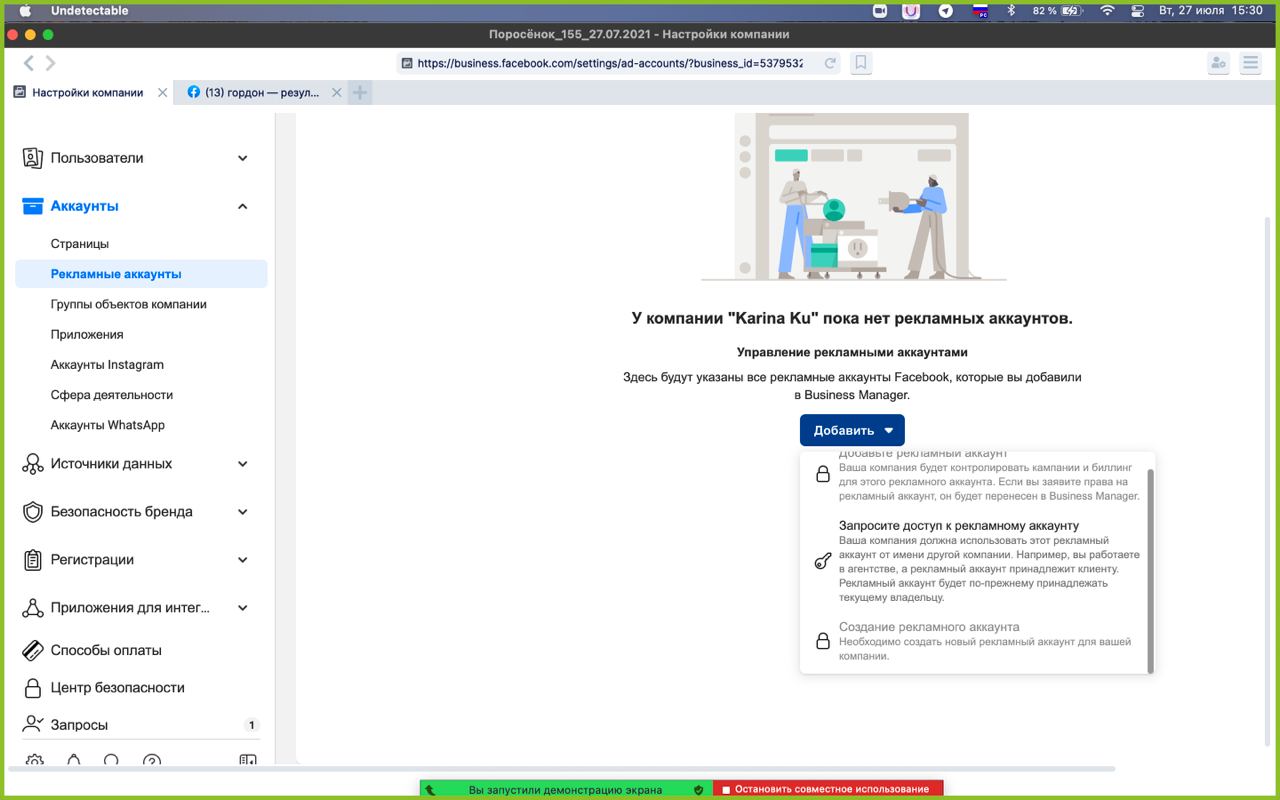Click the Источники данных icon
Viewport: 1280px width, 800px height.
tap(33, 464)
